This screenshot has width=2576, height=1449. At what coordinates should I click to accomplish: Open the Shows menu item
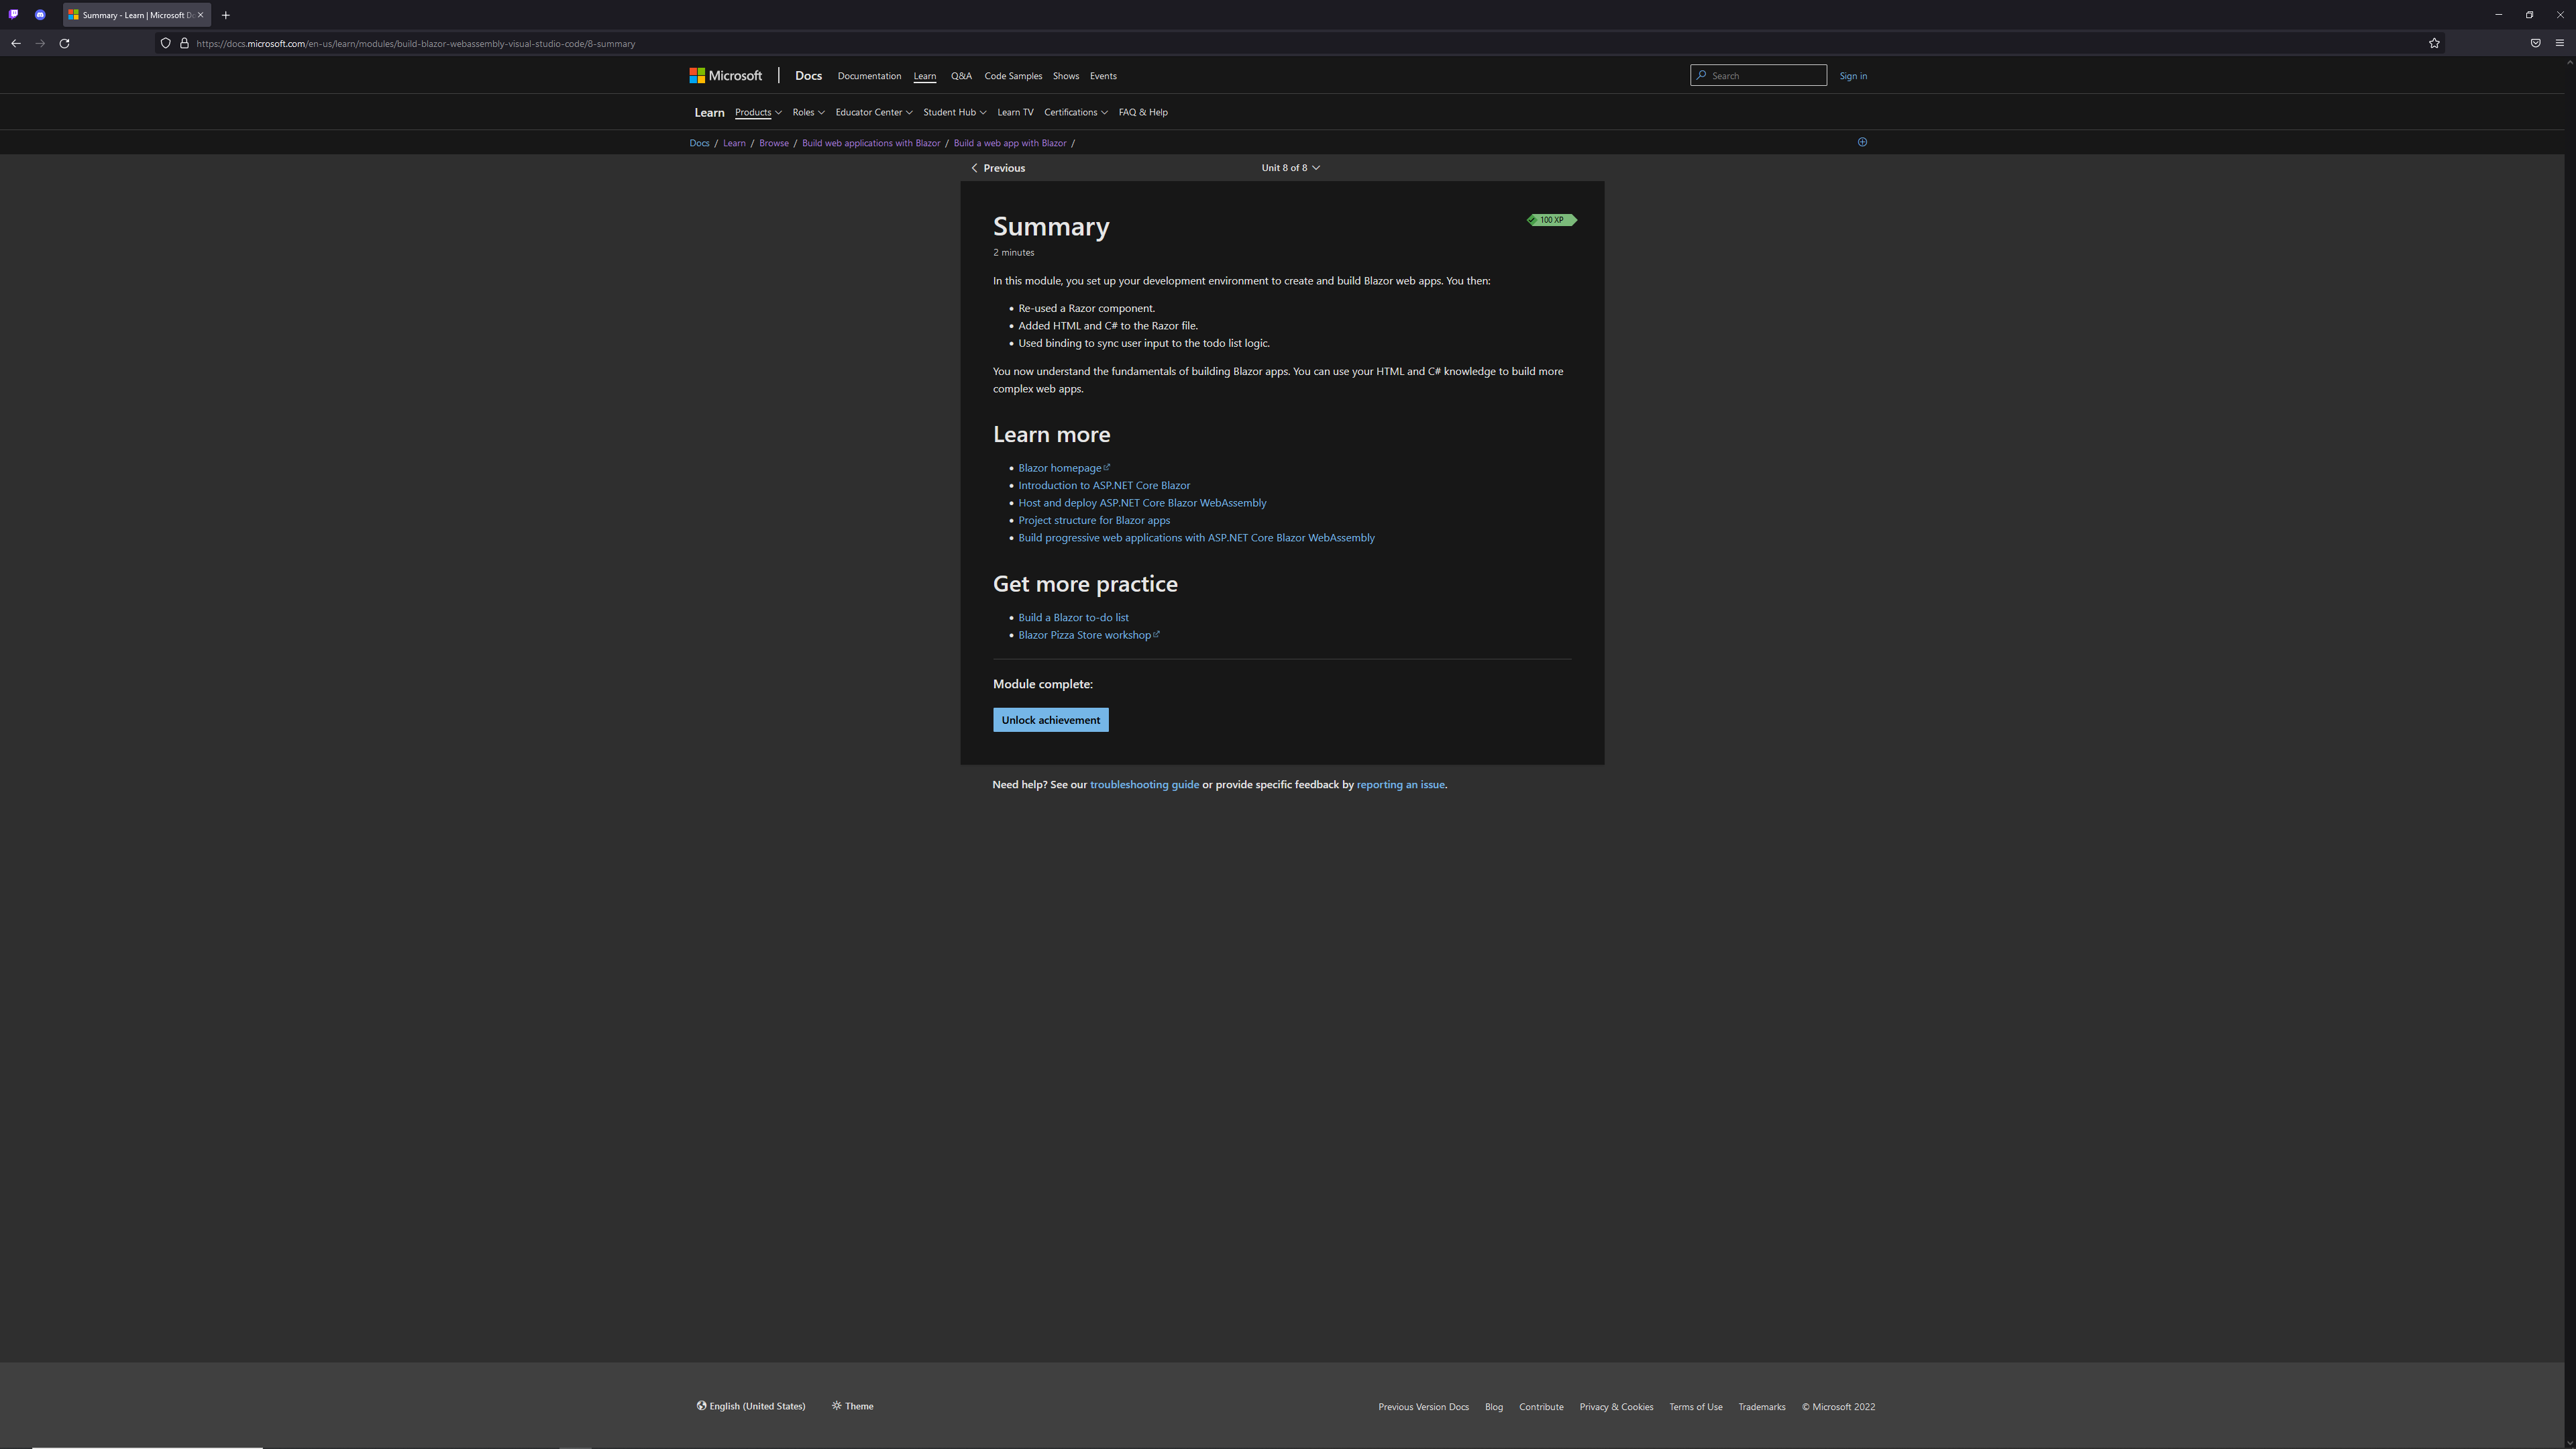pyautogui.click(x=1066, y=76)
